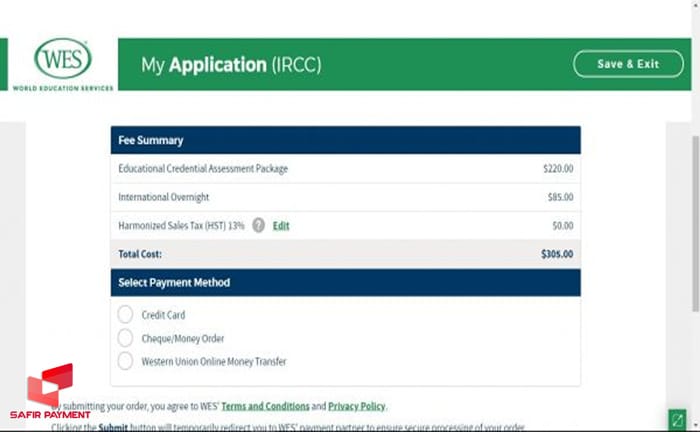This screenshot has height=432, width=700.
Task: Pick Western Union Online Money Transfer
Action: click(125, 361)
